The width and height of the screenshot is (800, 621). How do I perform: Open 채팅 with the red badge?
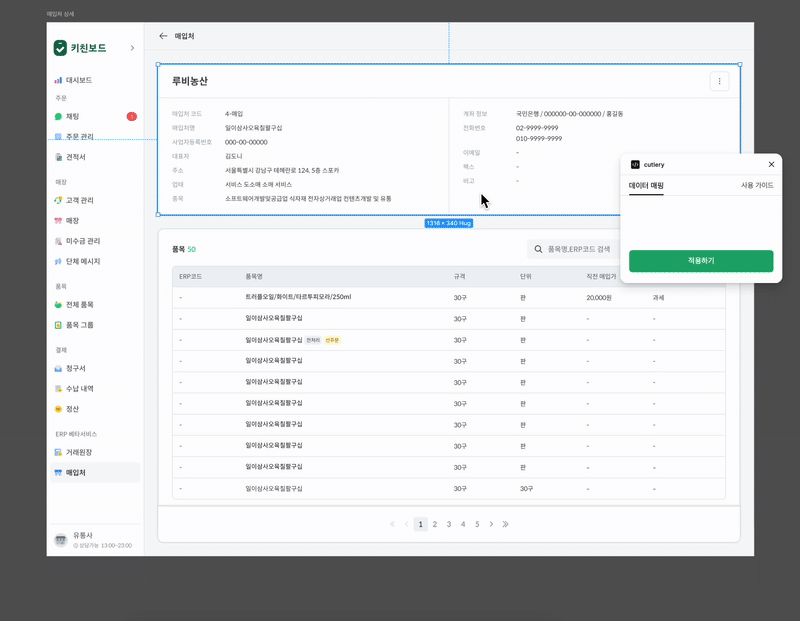coord(95,116)
